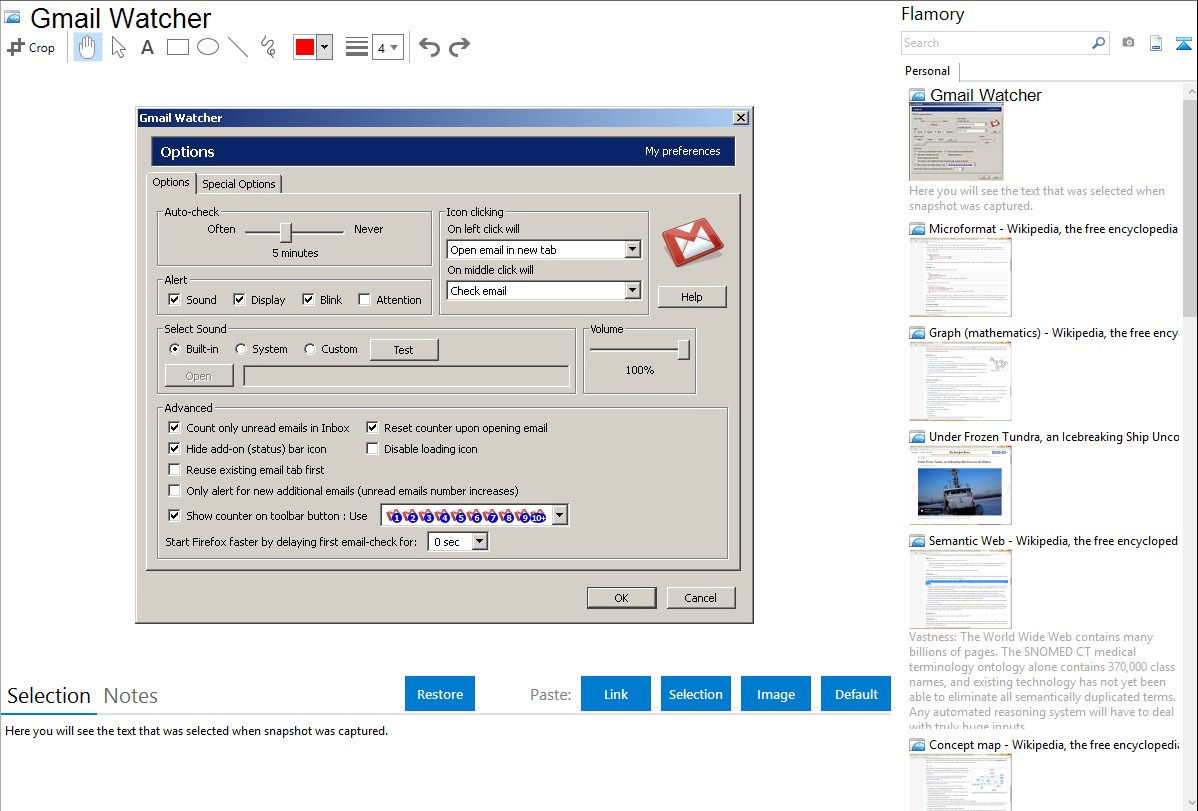Confirm with the OK button
The width and height of the screenshot is (1198, 811).
click(621, 598)
